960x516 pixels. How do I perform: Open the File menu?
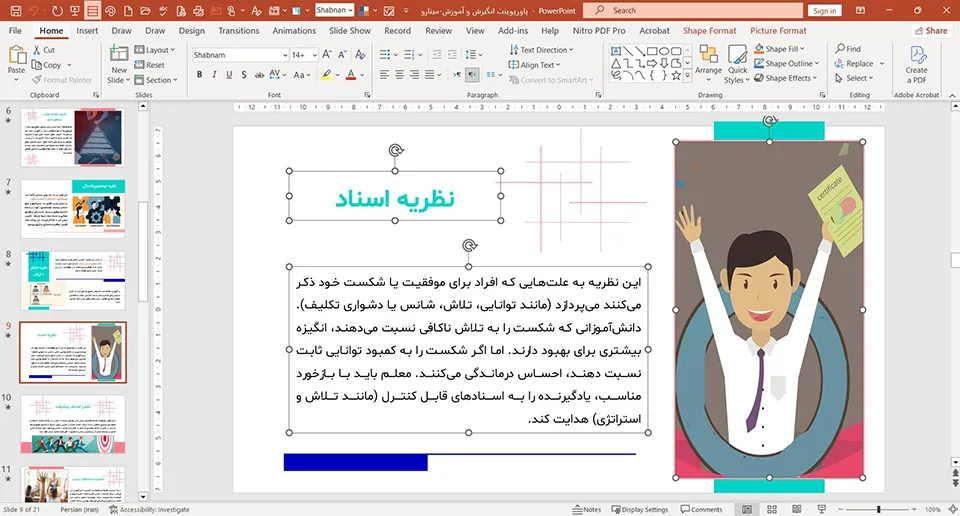tap(15, 31)
